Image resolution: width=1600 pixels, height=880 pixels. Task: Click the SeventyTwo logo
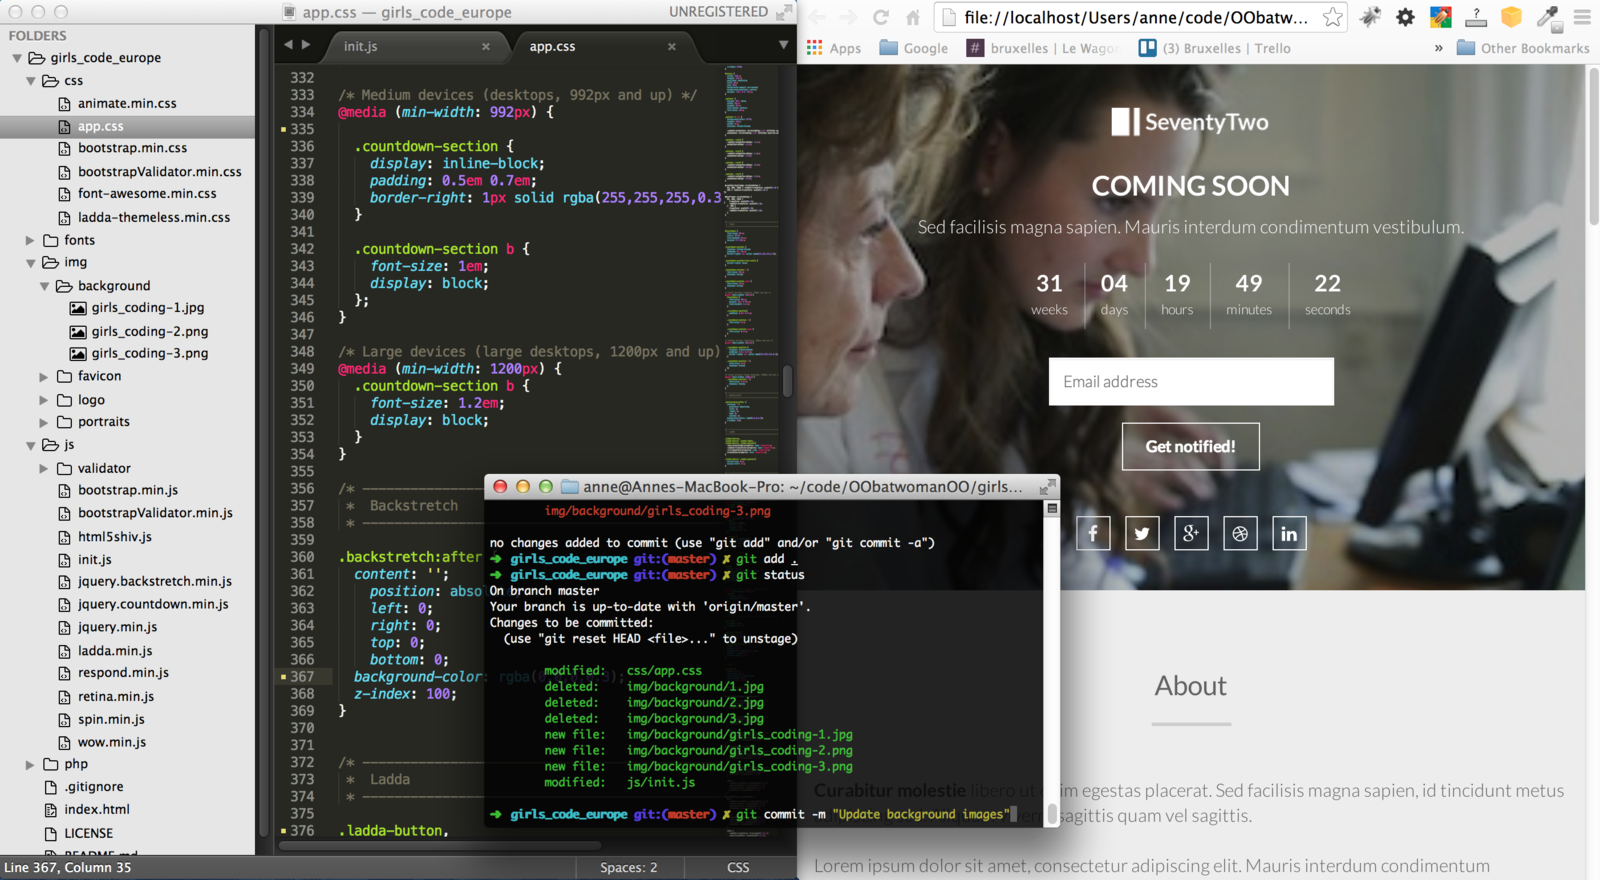point(1190,122)
